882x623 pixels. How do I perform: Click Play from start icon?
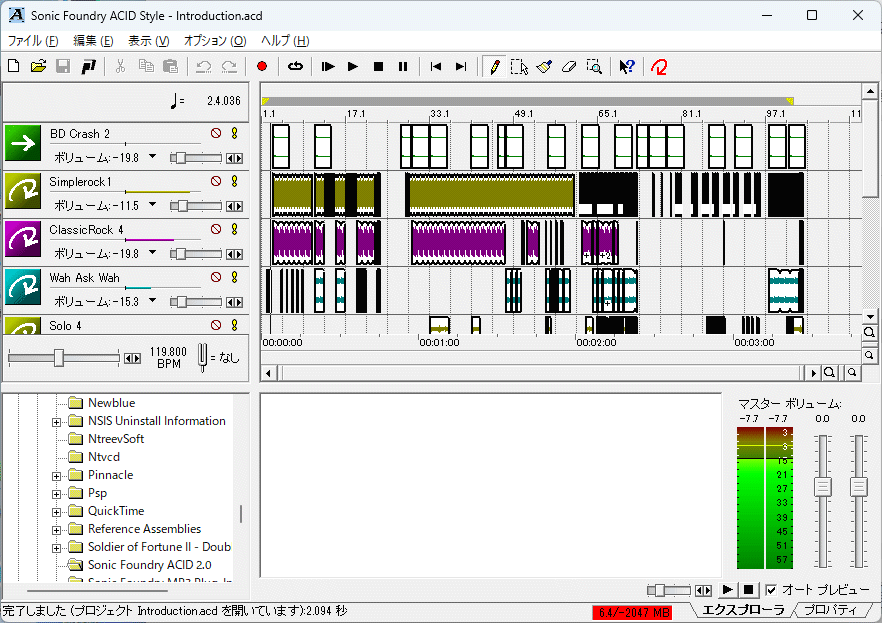328,66
